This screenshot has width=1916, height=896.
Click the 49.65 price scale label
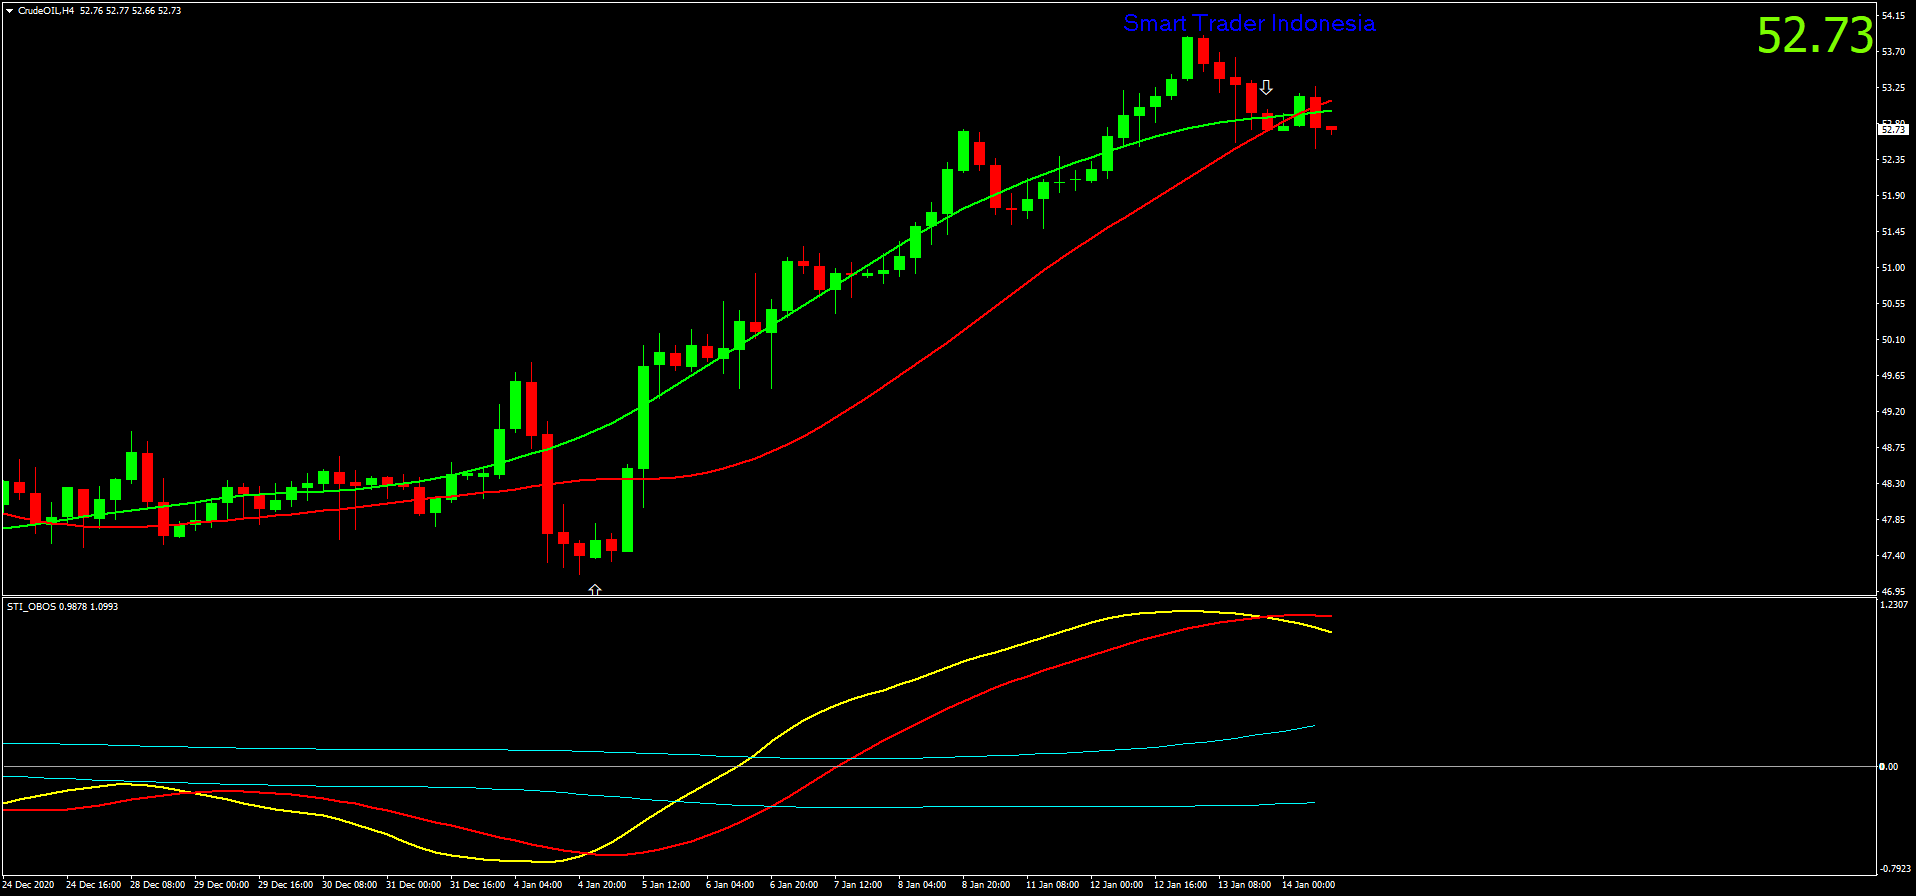[x=1893, y=376]
